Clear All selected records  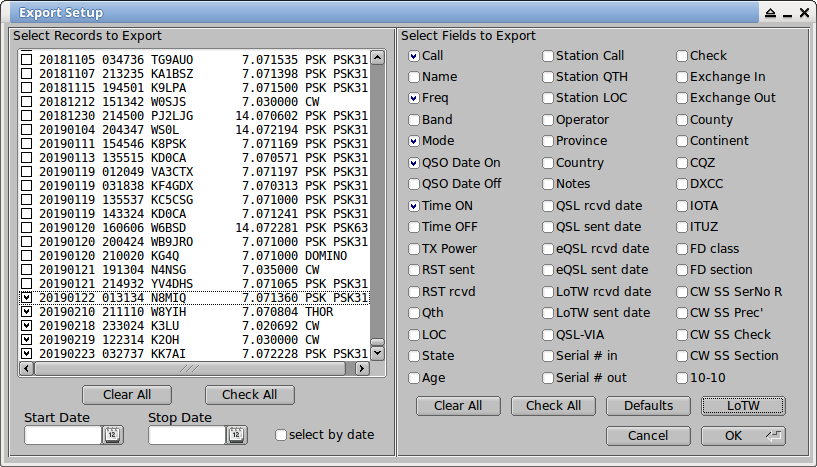127,395
